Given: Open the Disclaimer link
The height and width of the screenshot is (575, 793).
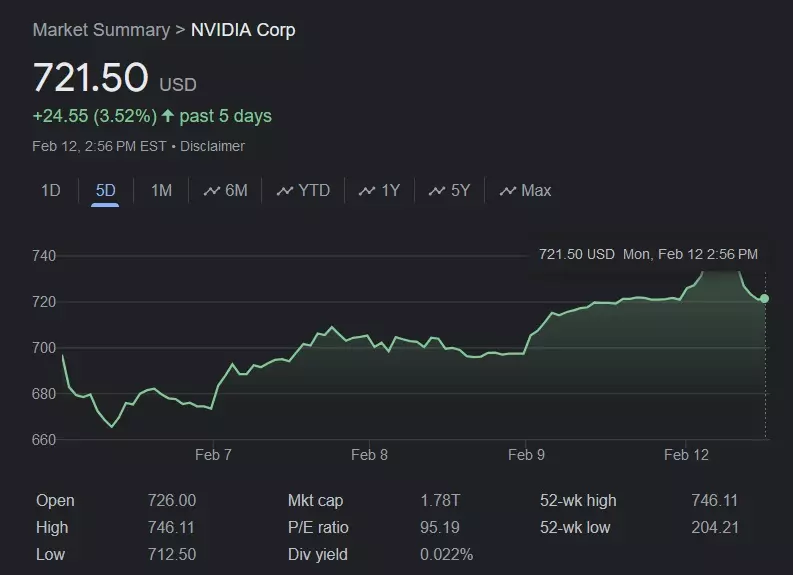Looking at the screenshot, I should click(x=212, y=146).
